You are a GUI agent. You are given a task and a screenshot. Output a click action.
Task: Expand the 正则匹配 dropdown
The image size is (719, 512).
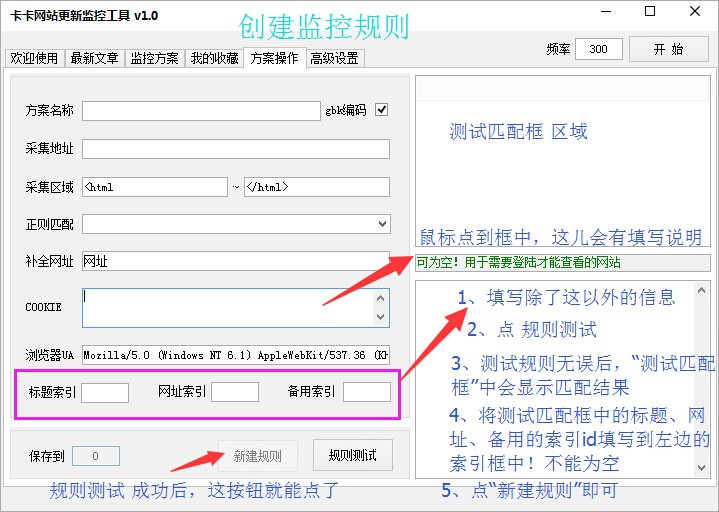click(382, 224)
